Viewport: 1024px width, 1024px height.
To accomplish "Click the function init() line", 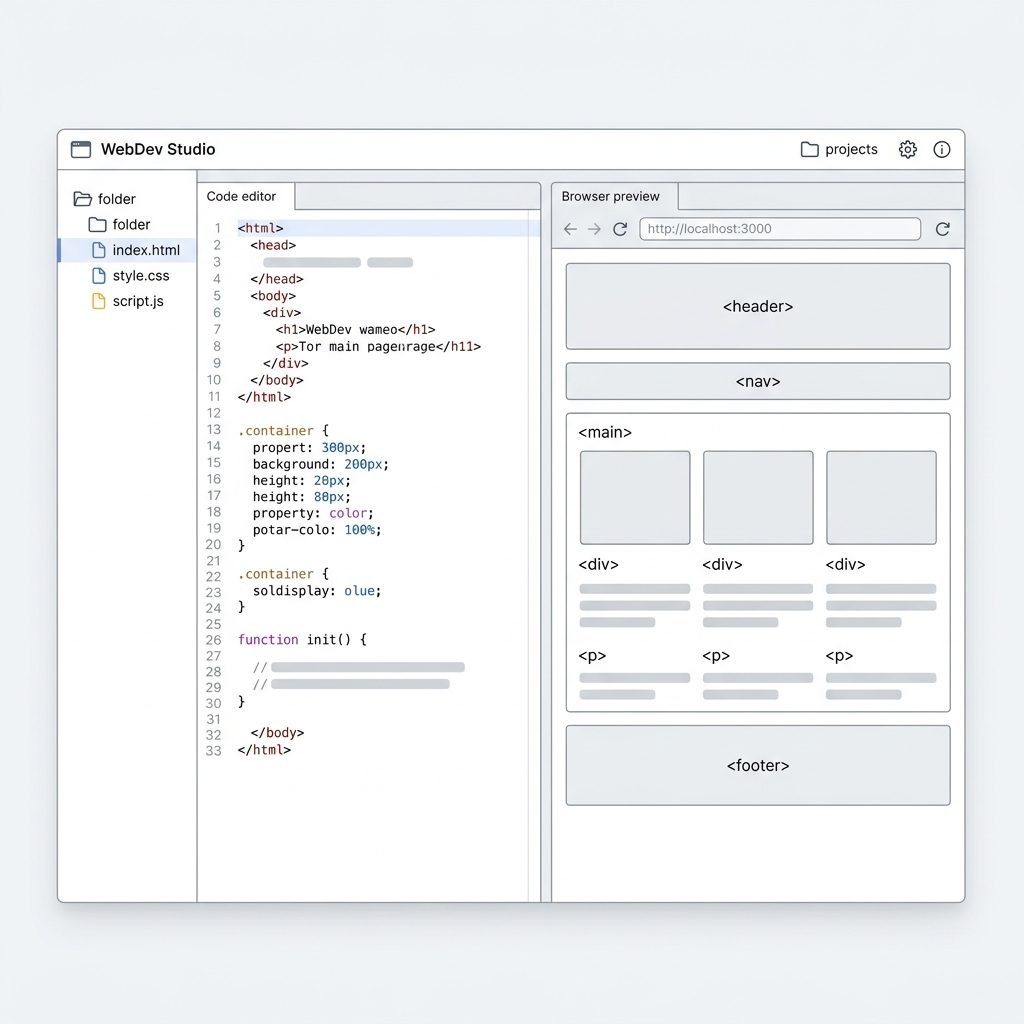I will [302, 639].
